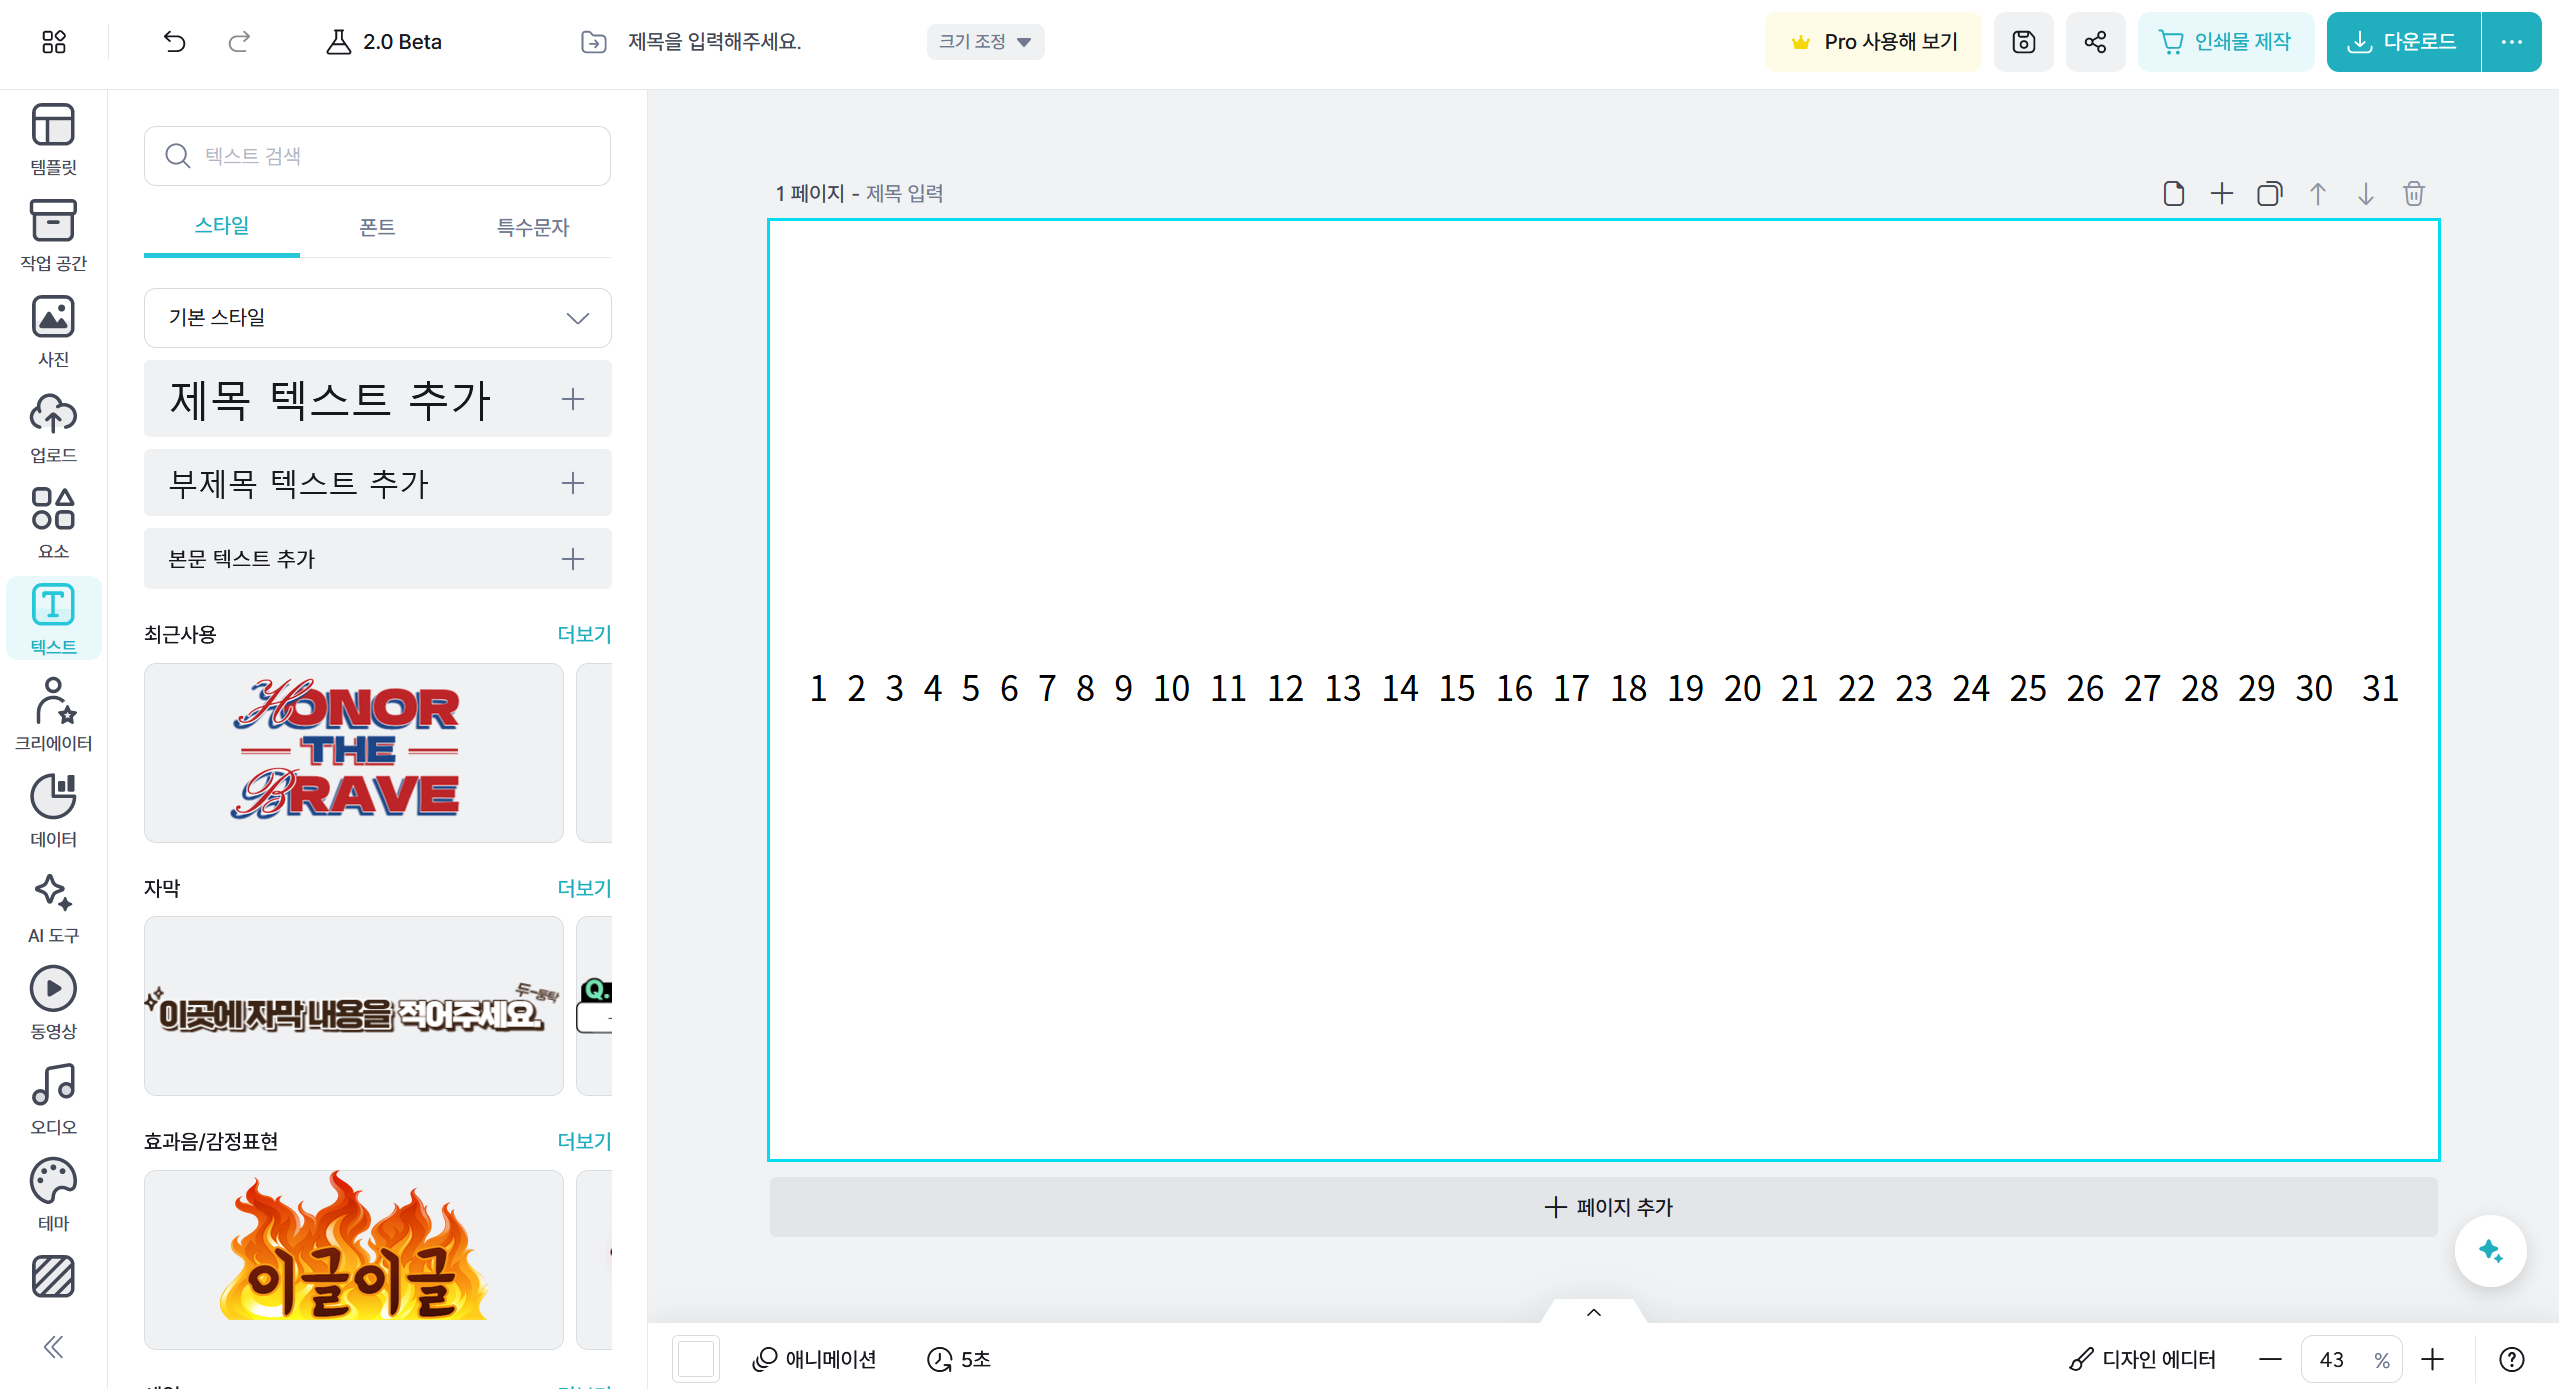The width and height of the screenshot is (2559, 1389).
Task: Click the save icon in top bar
Action: click(2023, 42)
